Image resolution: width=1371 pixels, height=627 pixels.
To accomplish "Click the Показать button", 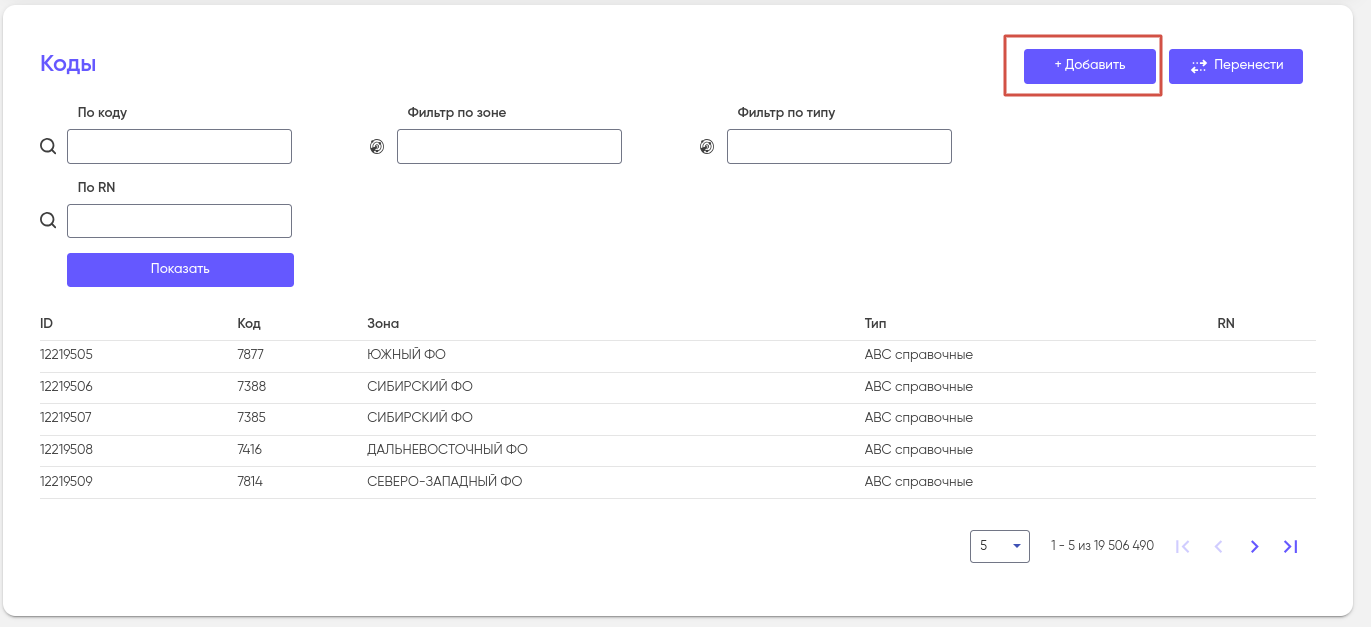I will (180, 270).
